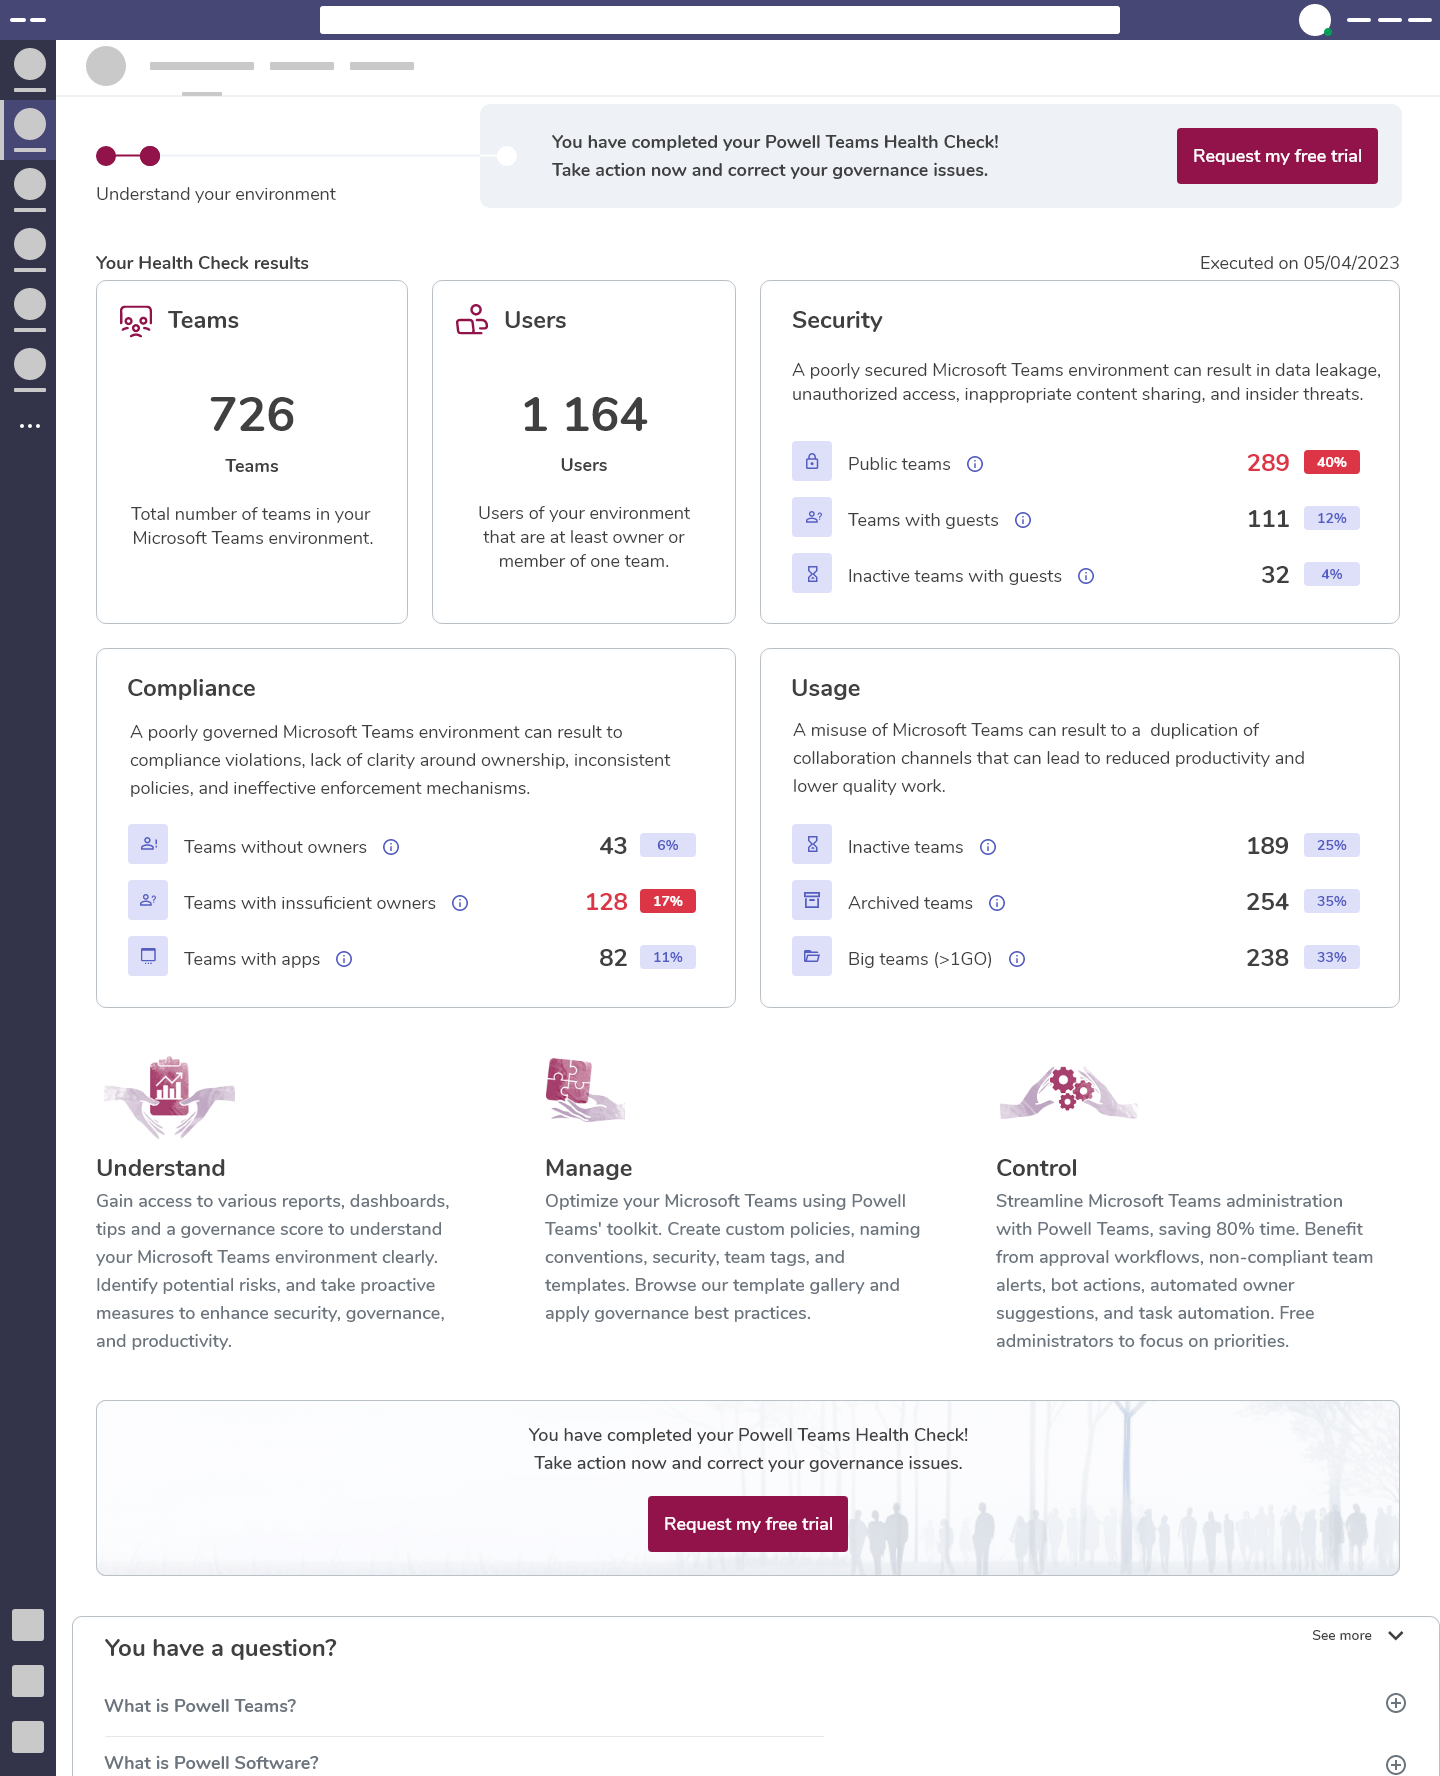Click the app logo circle in header
1440x1776 pixels.
click(106, 66)
